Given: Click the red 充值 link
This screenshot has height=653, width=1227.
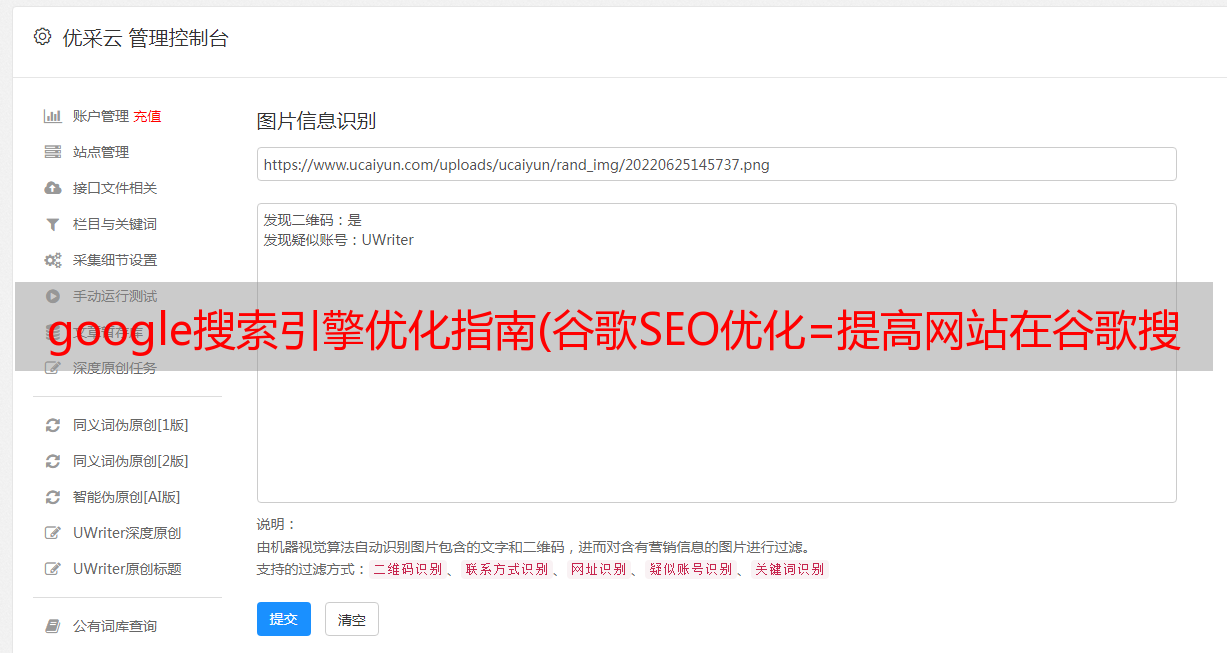Looking at the screenshot, I should [147, 116].
